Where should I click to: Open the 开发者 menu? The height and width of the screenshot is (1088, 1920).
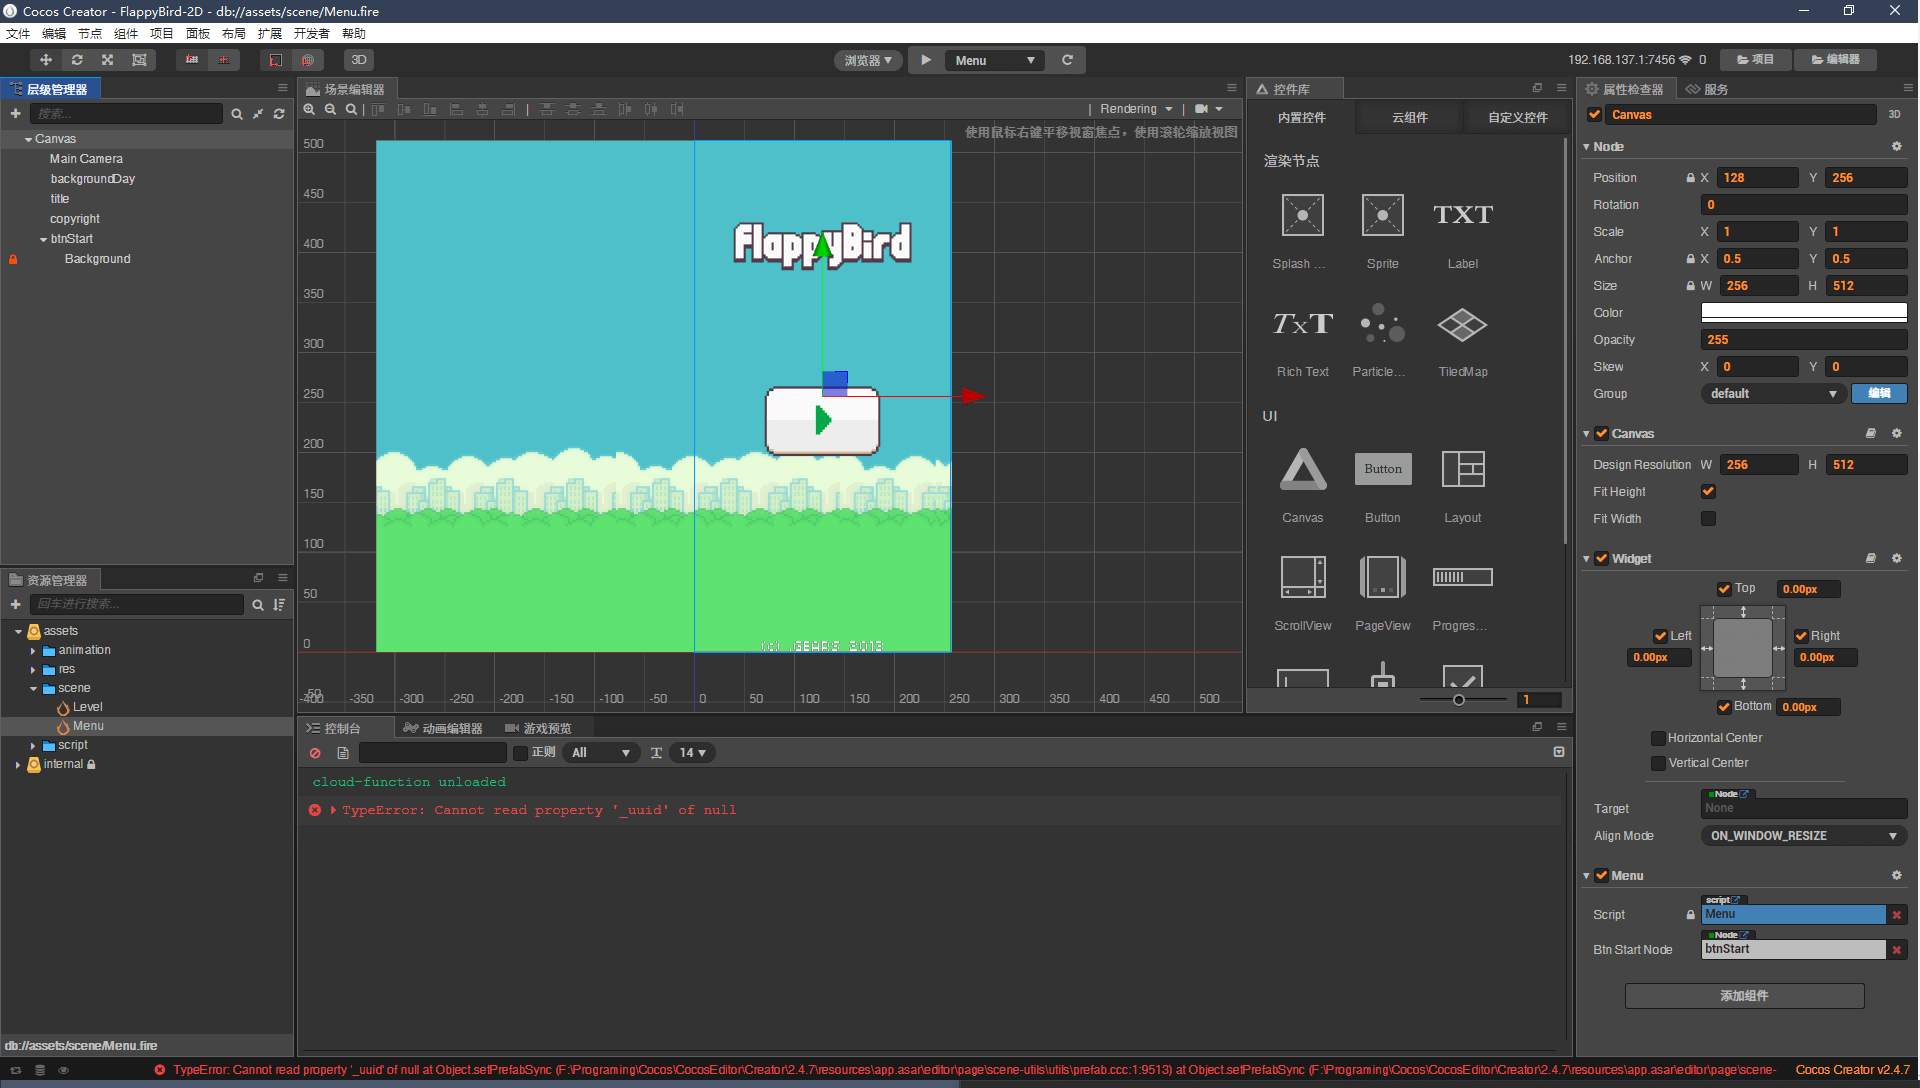click(311, 34)
